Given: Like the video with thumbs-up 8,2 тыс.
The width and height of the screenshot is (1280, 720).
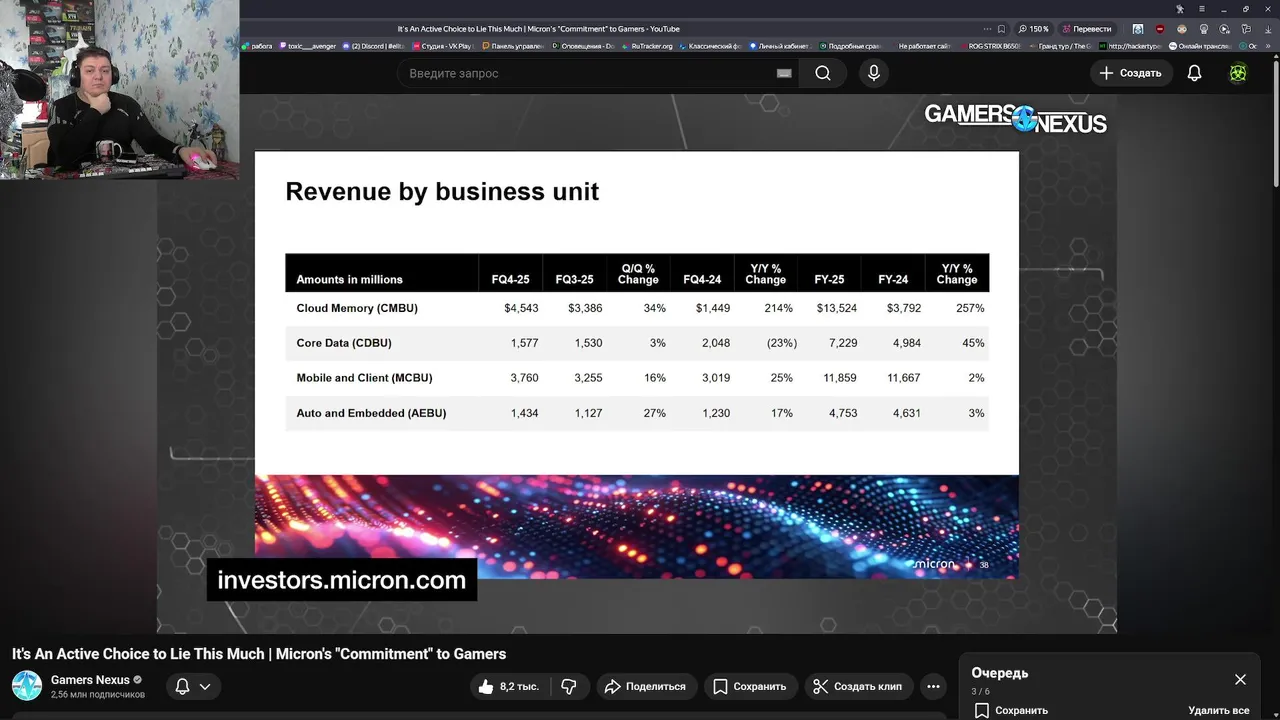Looking at the screenshot, I should [x=509, y=686].
